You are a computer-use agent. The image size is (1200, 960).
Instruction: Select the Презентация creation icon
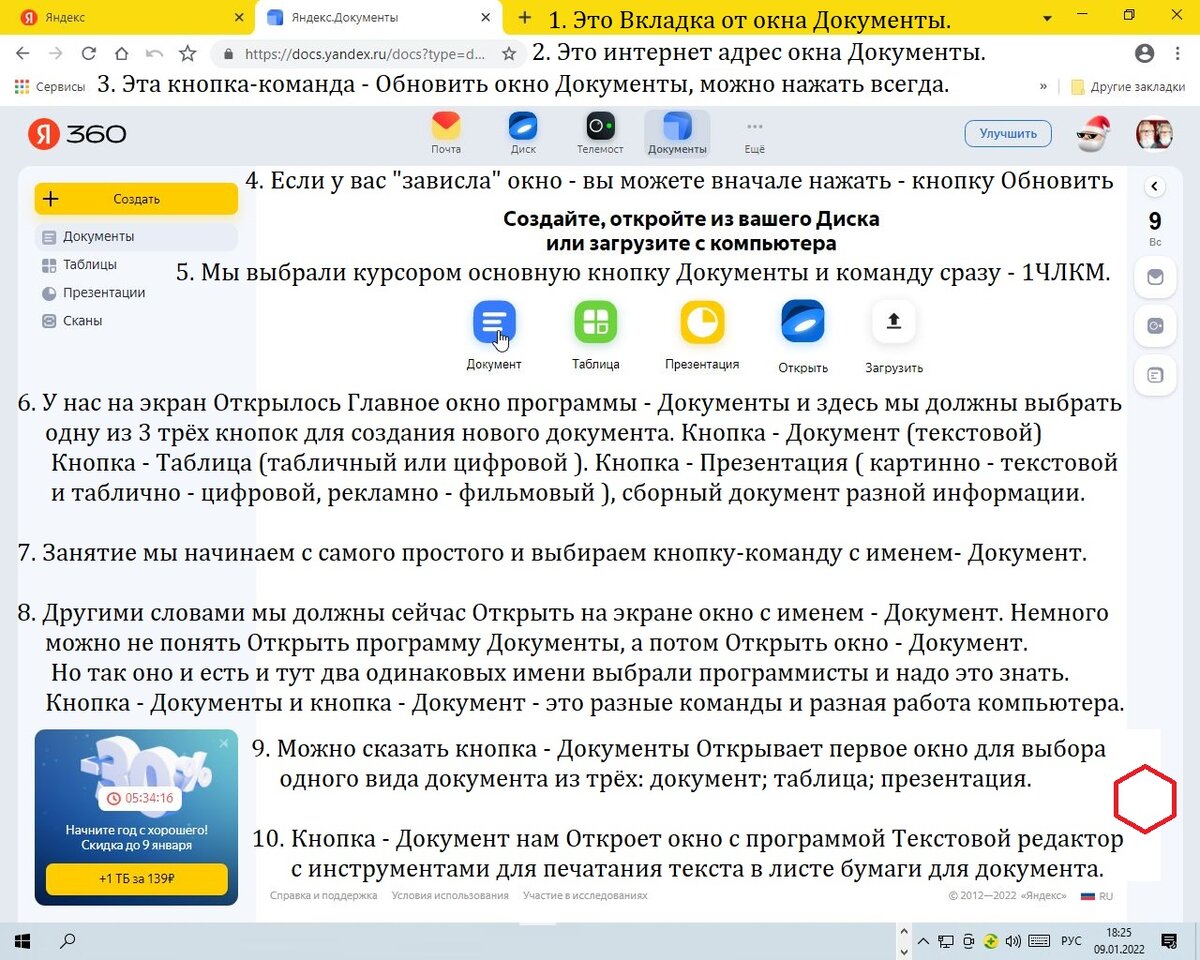702,322
